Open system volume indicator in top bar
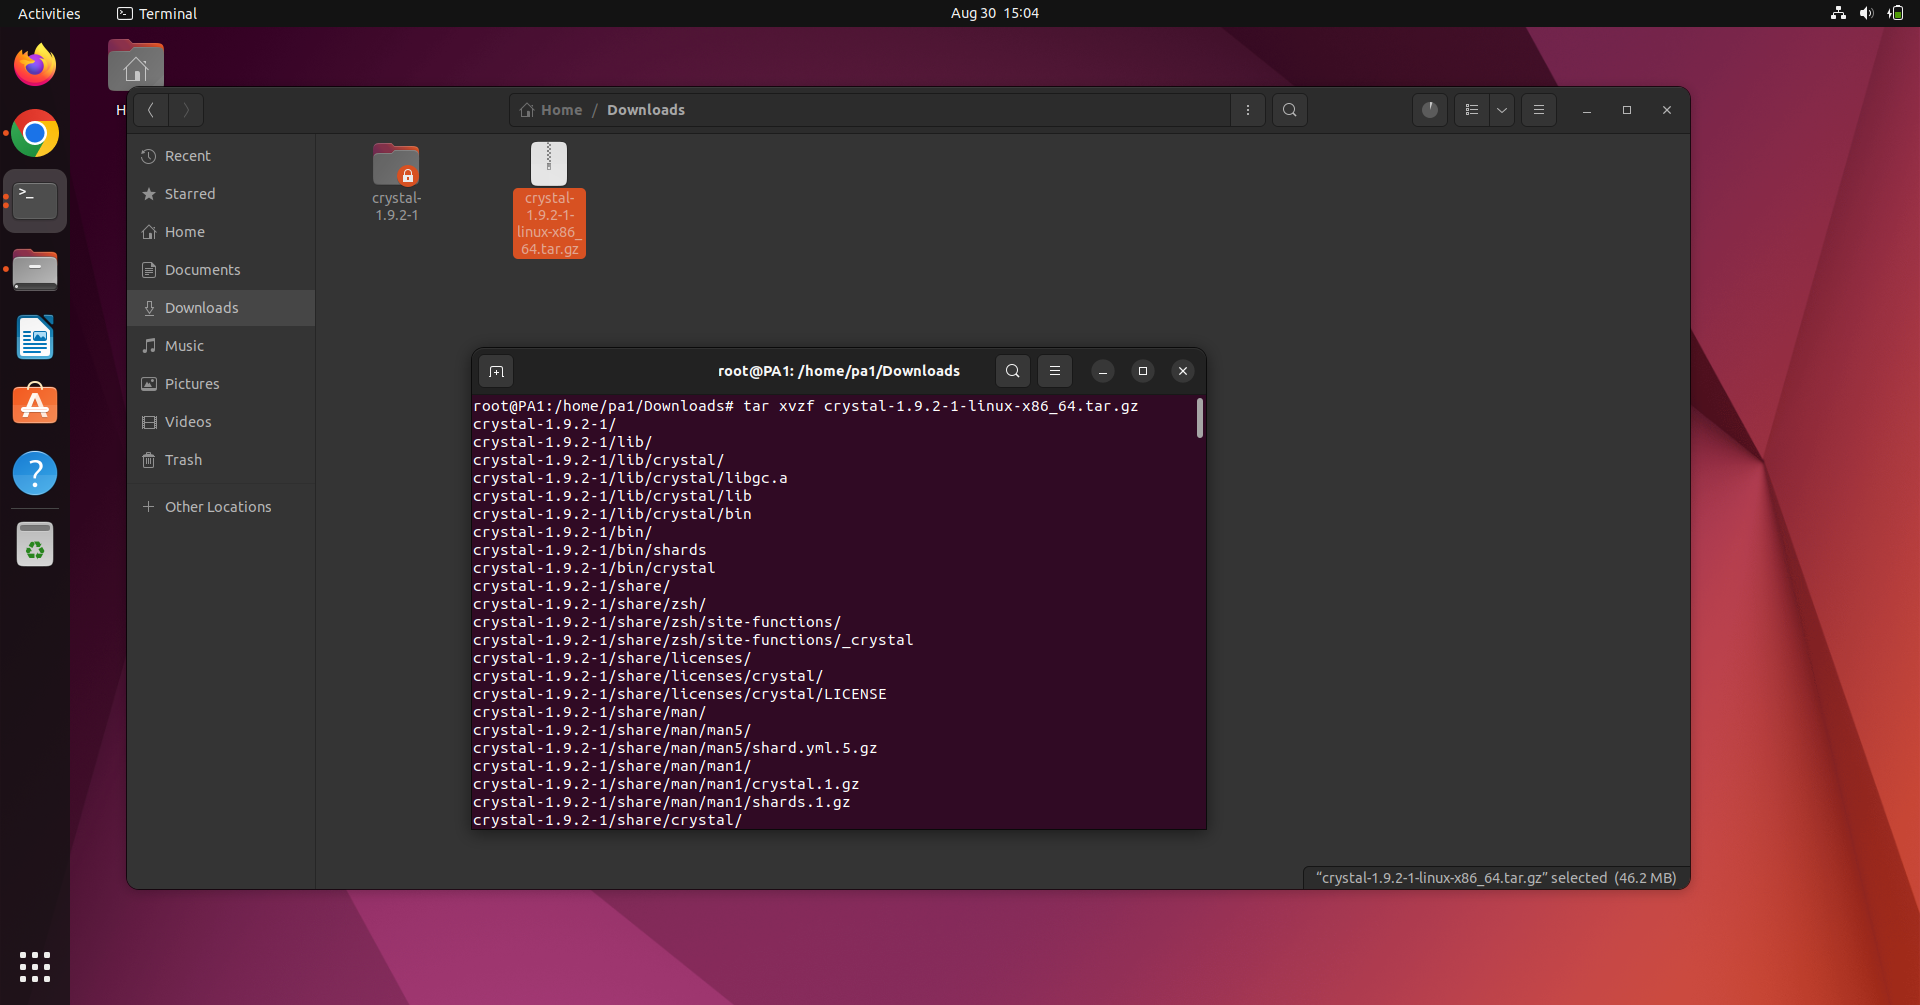 [1865, 13]
